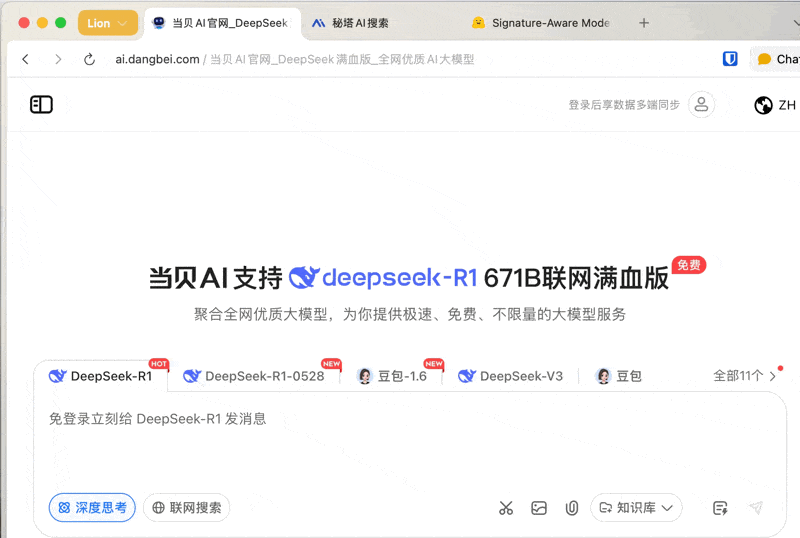Click 登录后享数据多端同步 login link
Image resolution: width=800 pixels, height=538 pixels.
624,105
